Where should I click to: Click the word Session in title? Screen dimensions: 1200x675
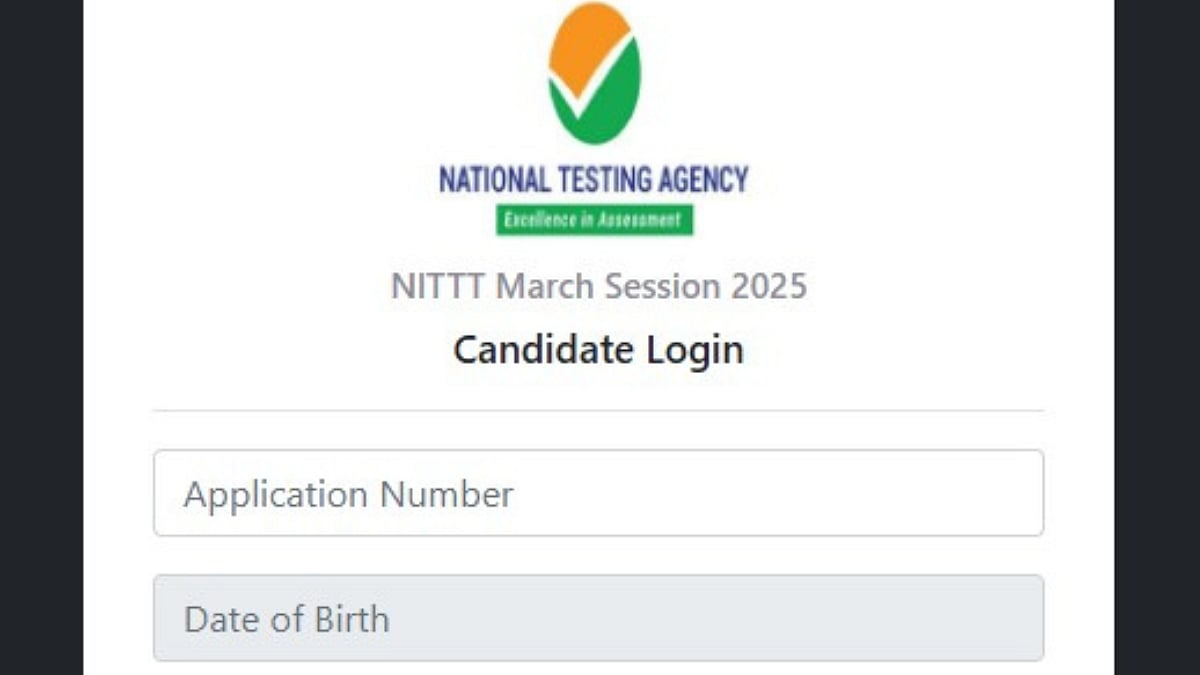661,286
